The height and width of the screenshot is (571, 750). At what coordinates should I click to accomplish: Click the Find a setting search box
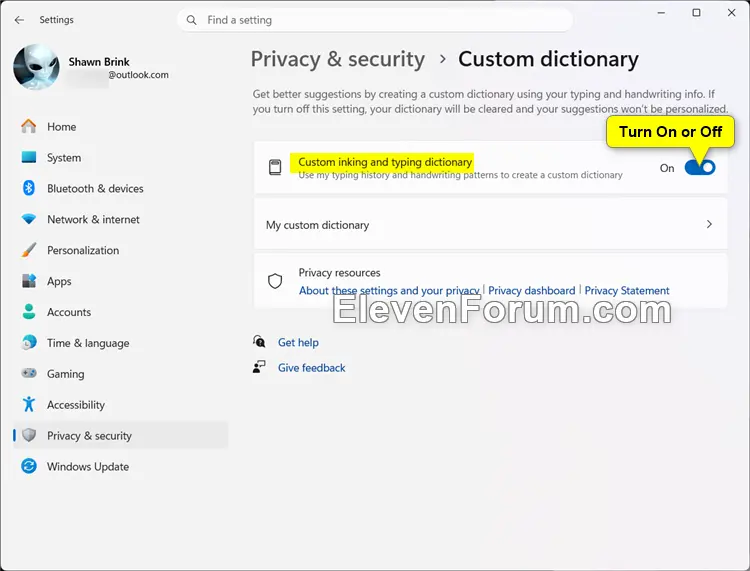[375, 20]
